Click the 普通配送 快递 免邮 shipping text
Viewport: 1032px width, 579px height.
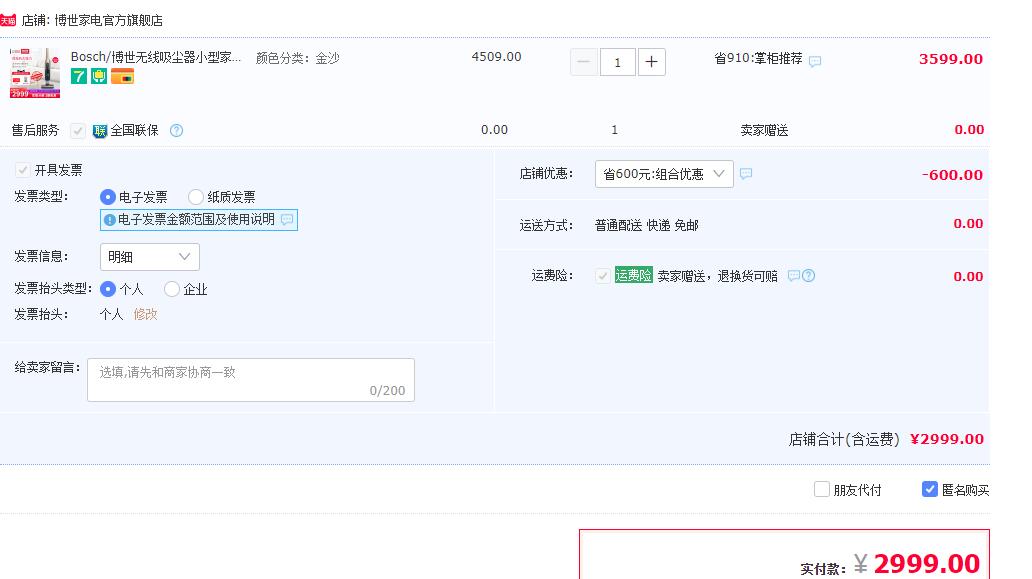[x=646, y=225]
